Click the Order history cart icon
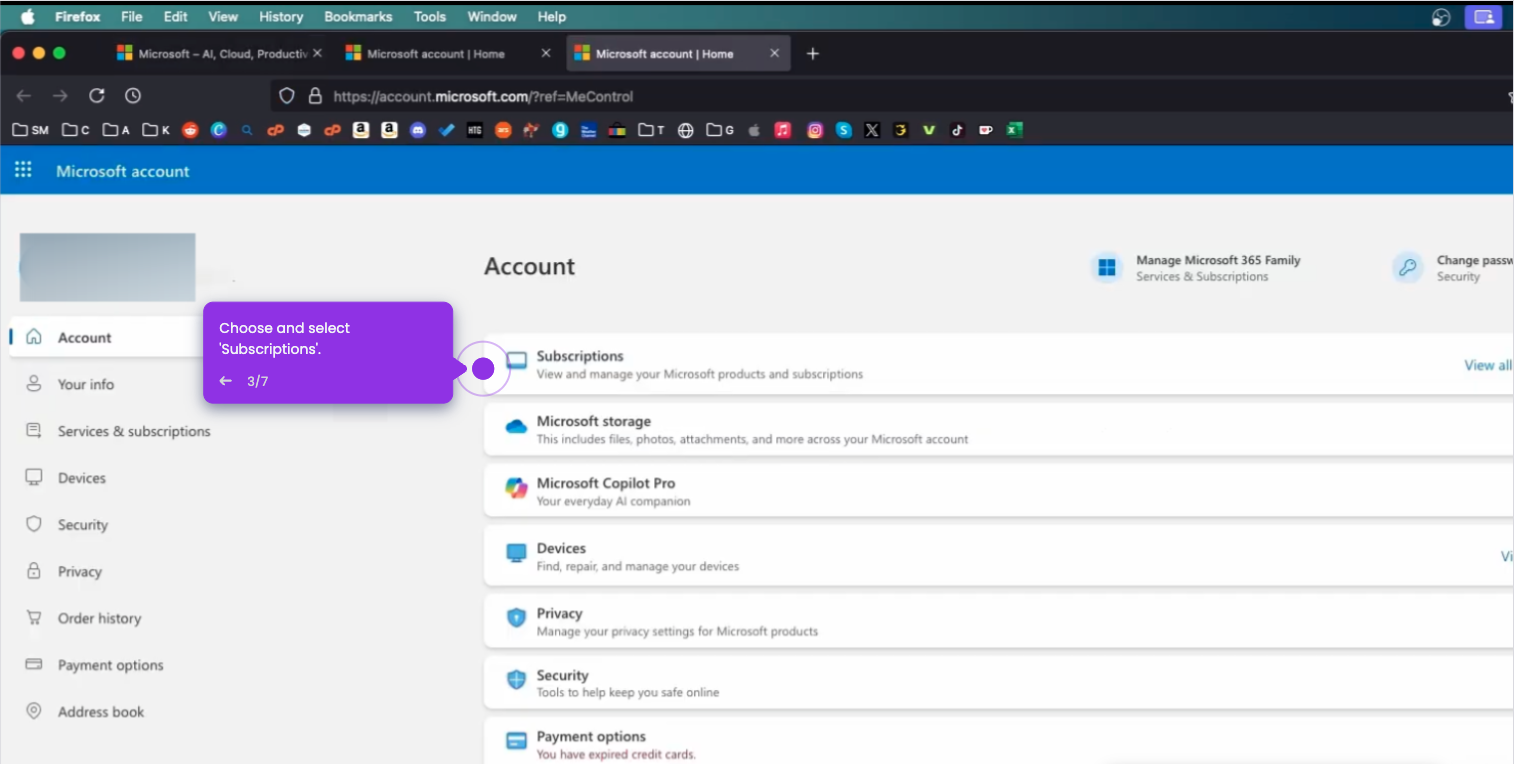Screen dimensions: 1514x764 click(34, 618)
